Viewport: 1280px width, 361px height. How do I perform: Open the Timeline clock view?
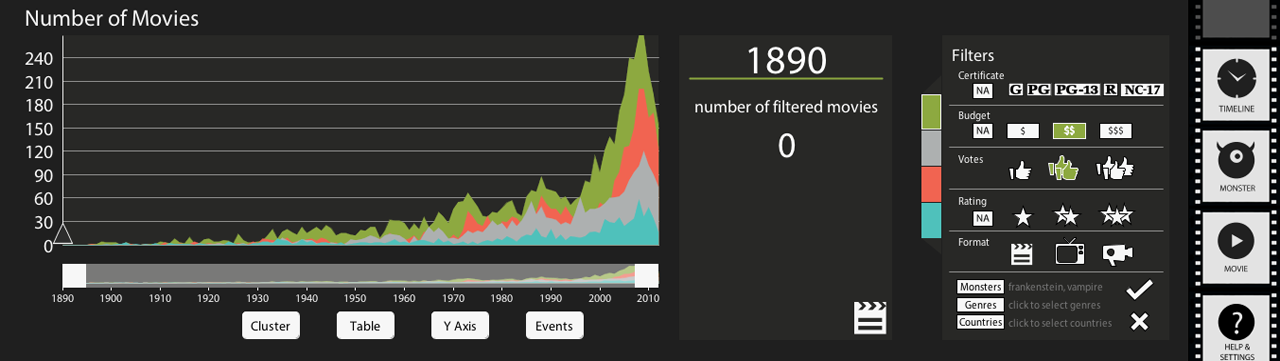coord(1237,84)
